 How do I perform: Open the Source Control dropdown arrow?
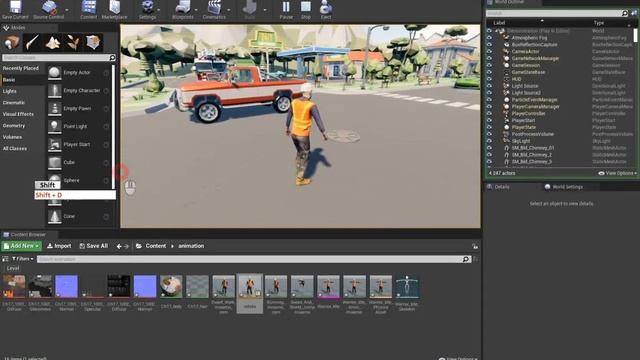[67, 10]
